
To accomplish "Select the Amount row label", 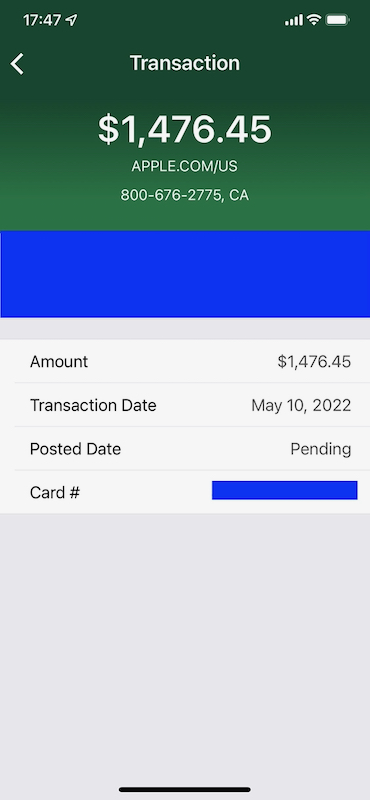I will 59,362.
